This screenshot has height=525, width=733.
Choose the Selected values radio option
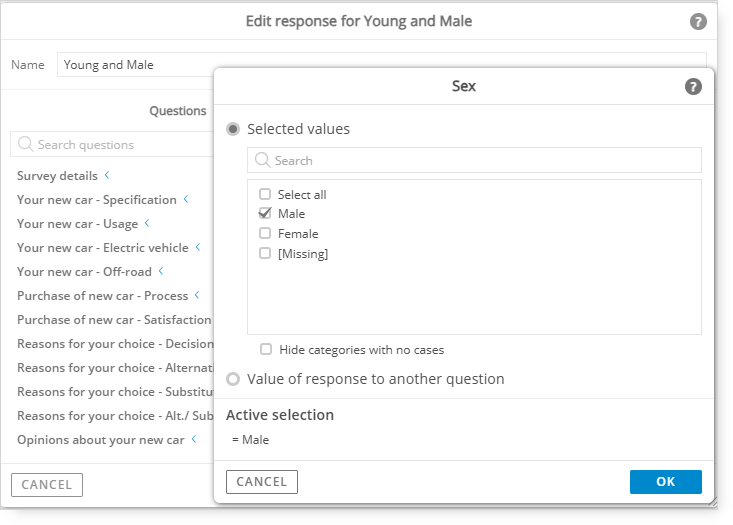(233, 129)
